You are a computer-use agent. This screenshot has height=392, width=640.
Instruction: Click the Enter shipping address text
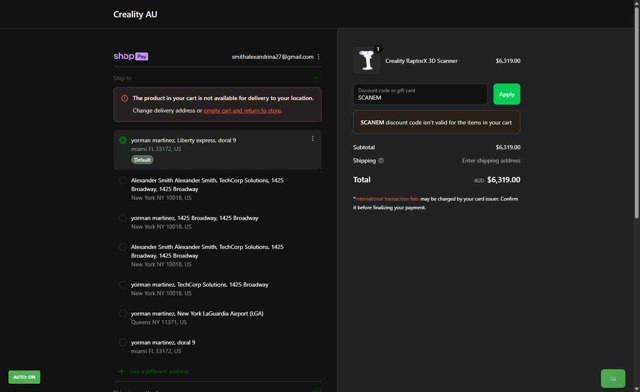(x=491, y=160)
